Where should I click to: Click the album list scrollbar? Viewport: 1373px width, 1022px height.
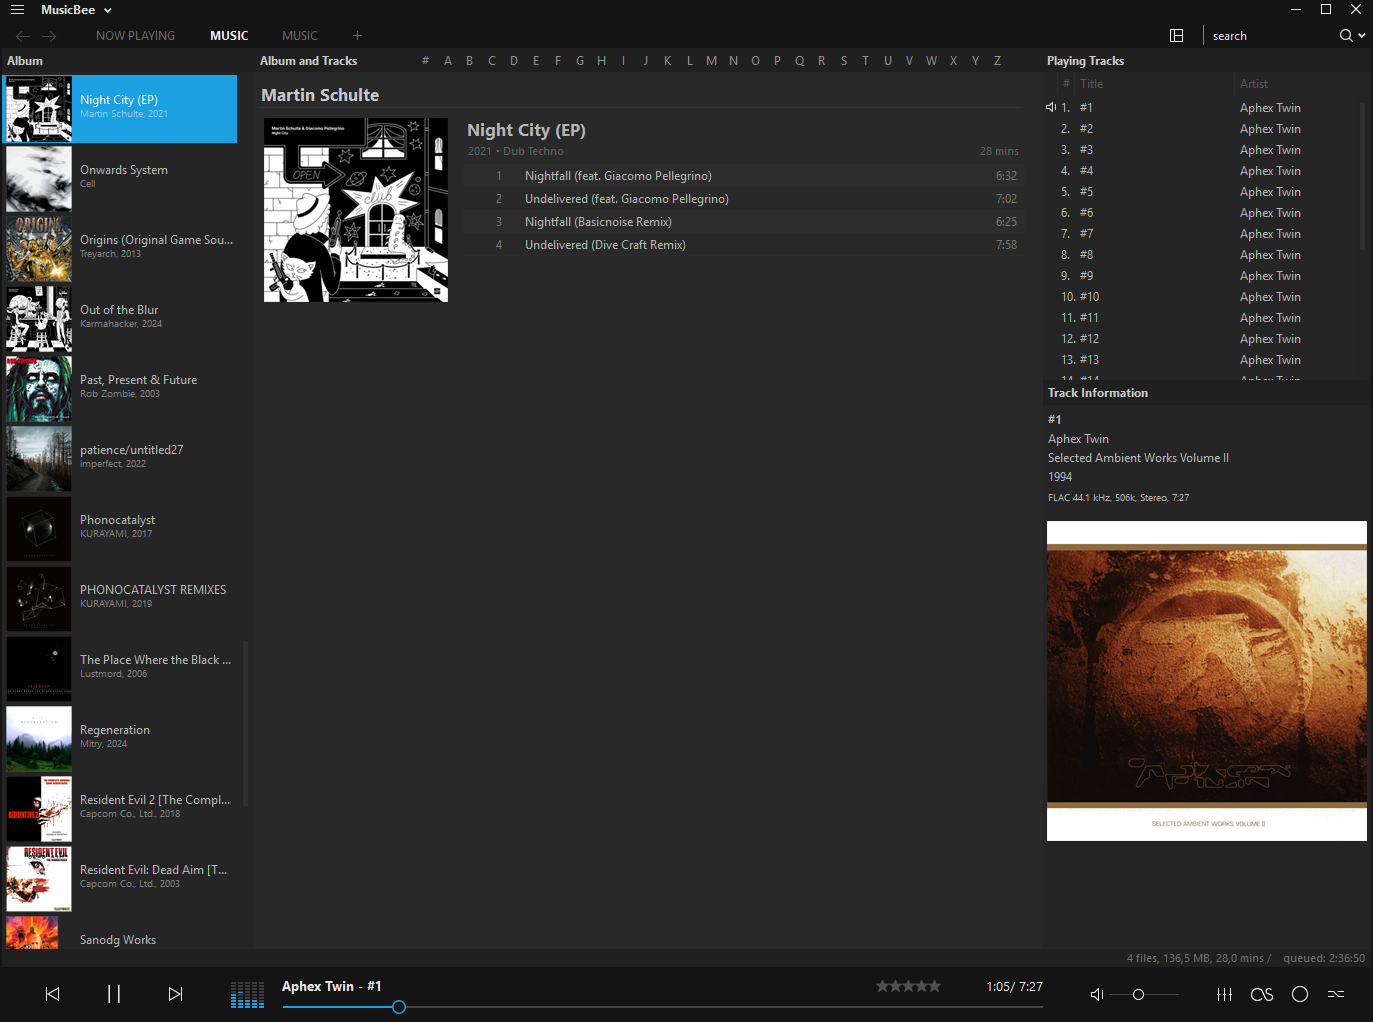click(x=246, y=723)
